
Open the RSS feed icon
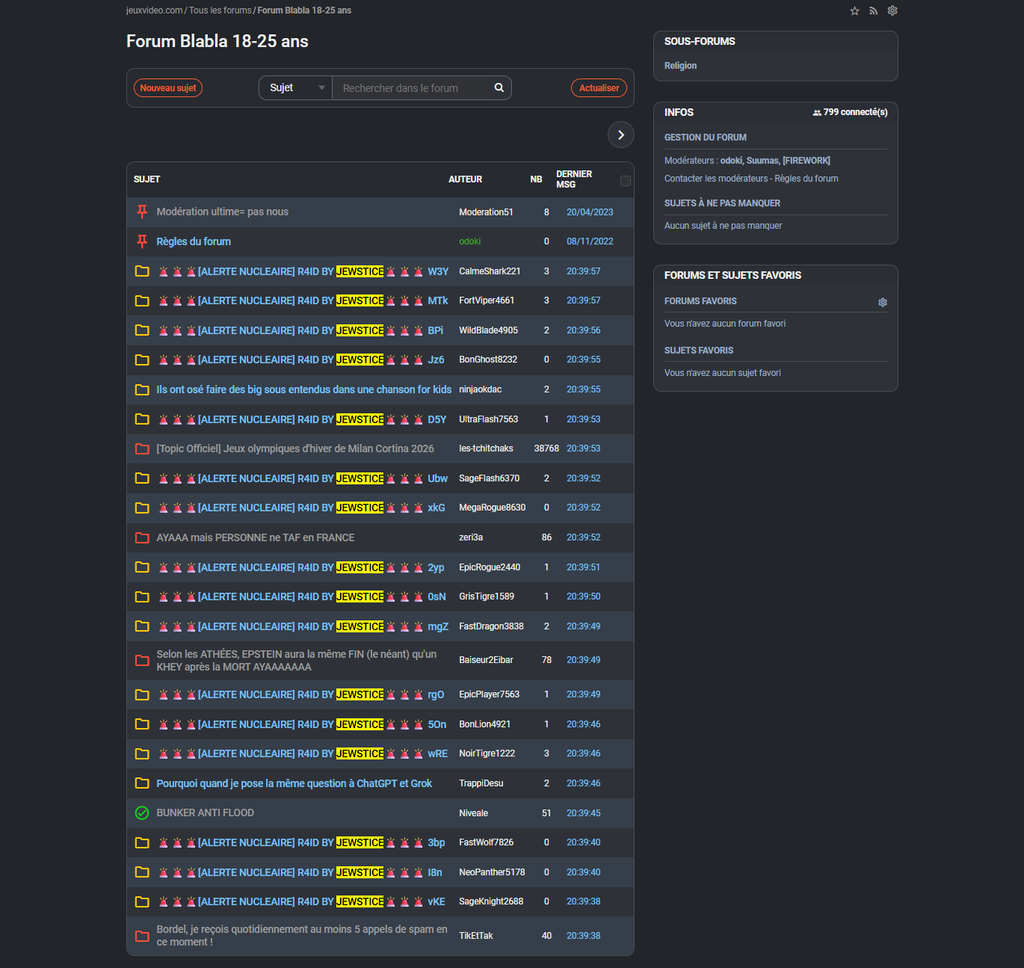point(873,11)
